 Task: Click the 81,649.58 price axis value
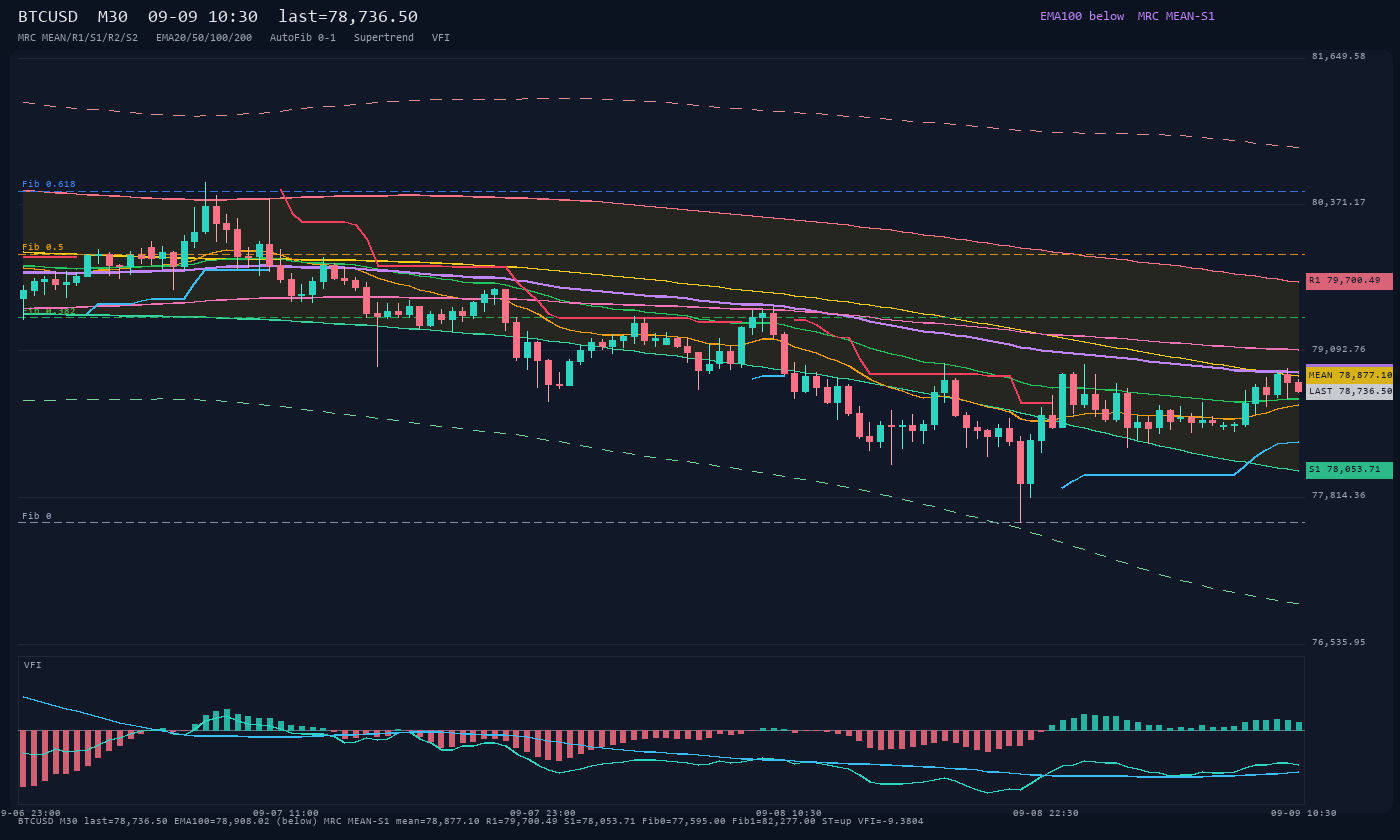(x=1338, y=57)
